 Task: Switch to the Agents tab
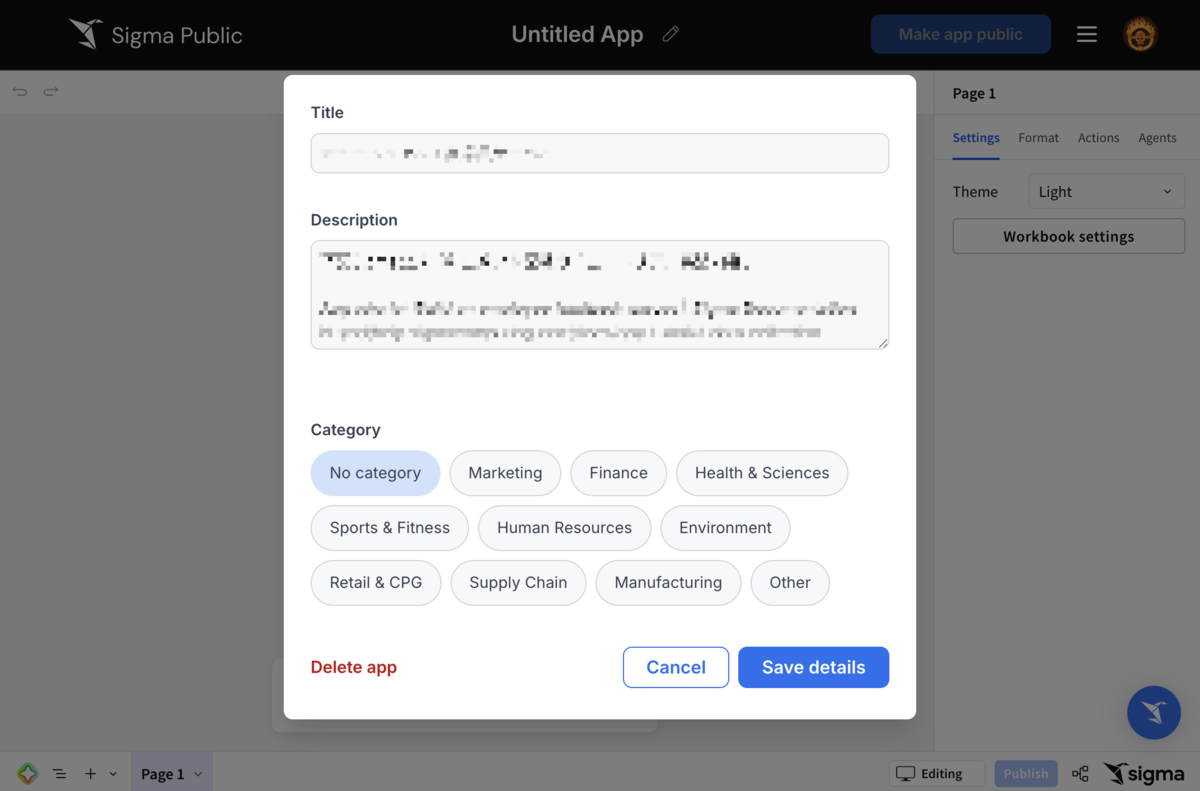coord(1157,138)
